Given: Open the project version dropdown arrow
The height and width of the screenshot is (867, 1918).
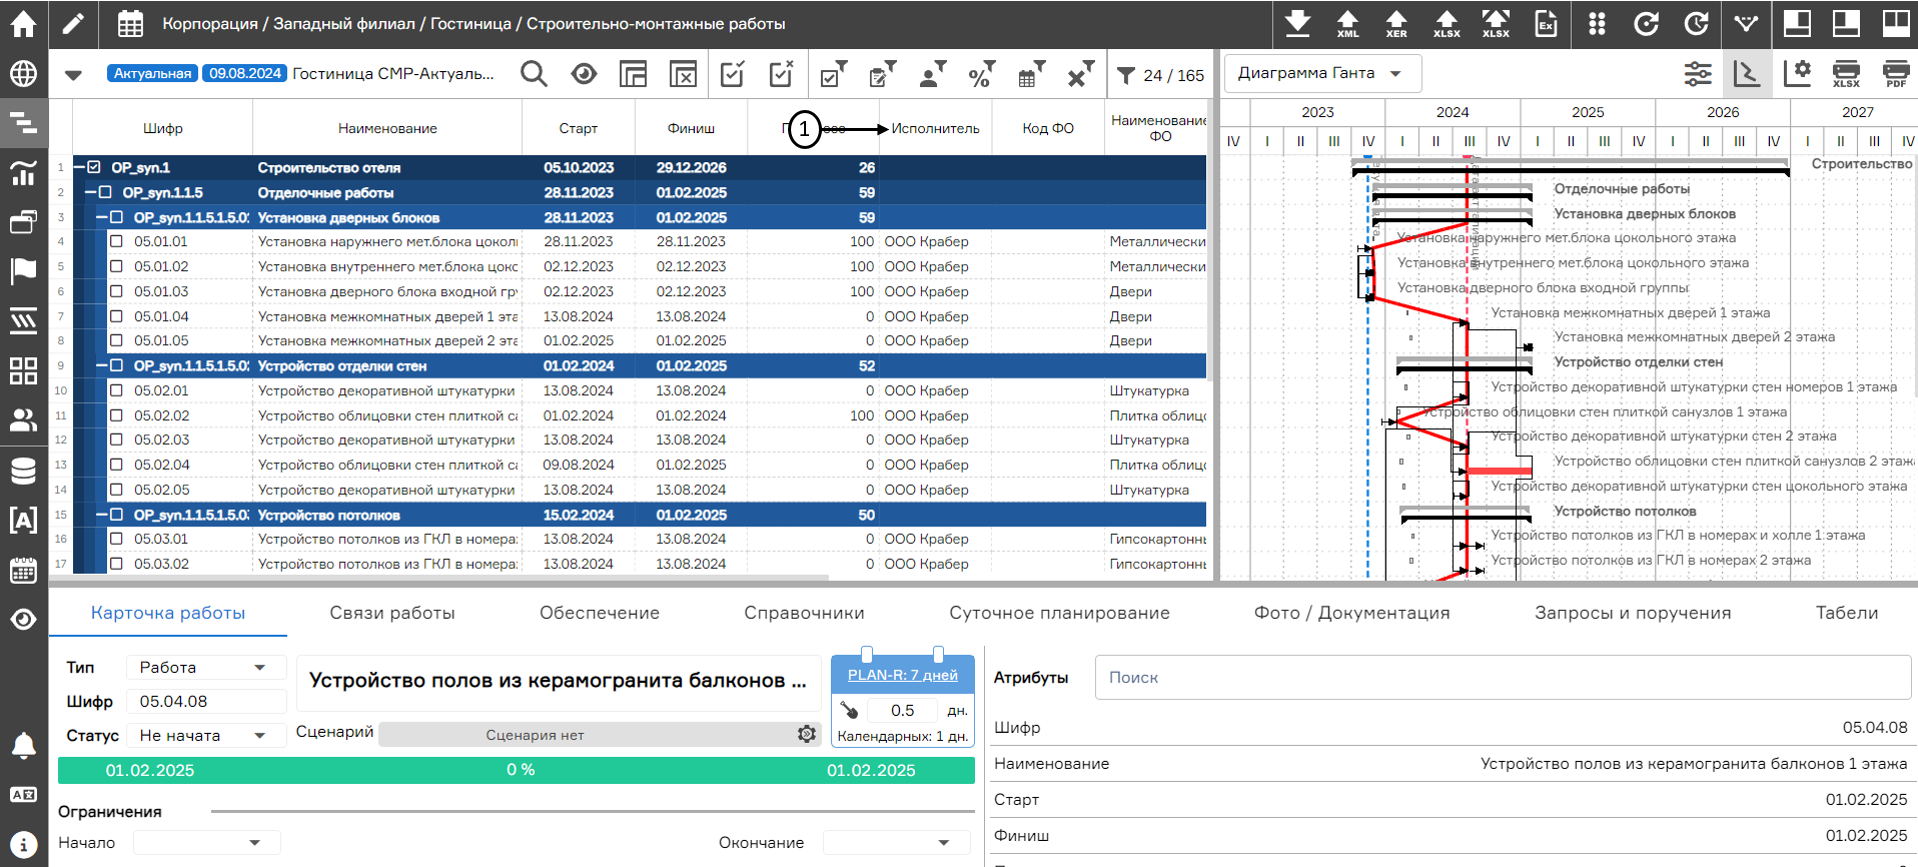Looking at the screenshot, I should tap(73, 74).
